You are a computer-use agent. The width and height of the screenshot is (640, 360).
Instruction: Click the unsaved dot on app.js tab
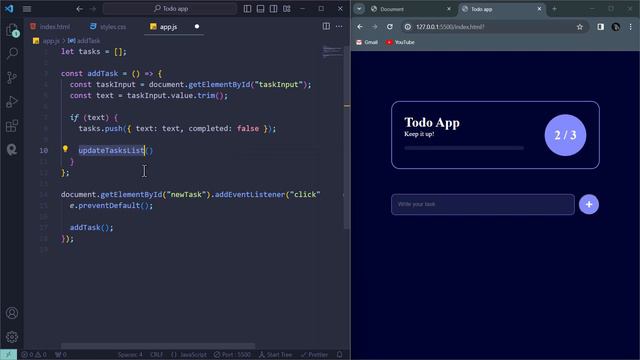point(197,27)
